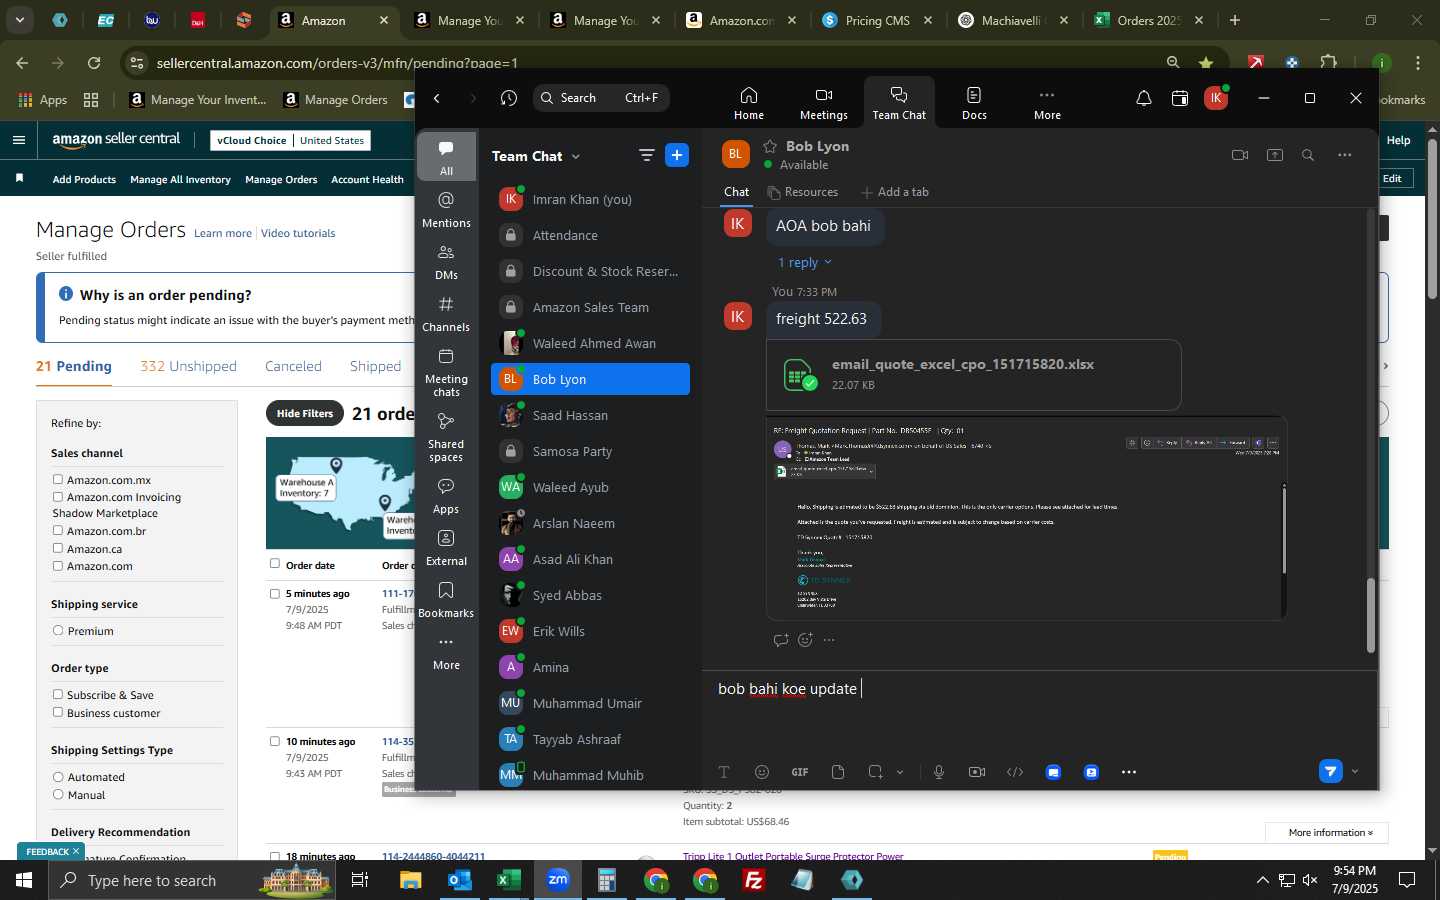
Task: Open the Docs tab in Zoom
Action: tap(974, 103)
